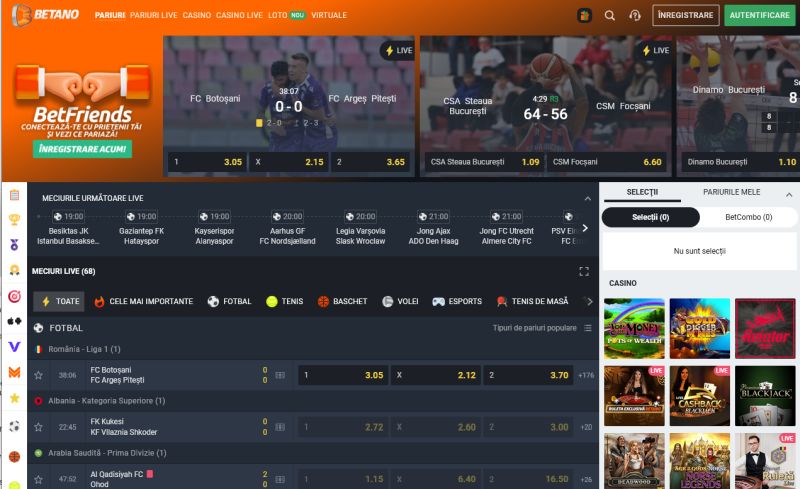Open Gold Digger casino game thumbnail

click(x=699, y=329)
